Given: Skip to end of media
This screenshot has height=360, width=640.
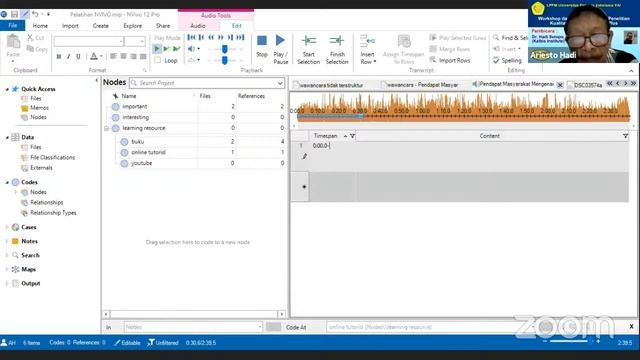Looking at the screenshot, I should pyautogui.click(x=241, y=38).
